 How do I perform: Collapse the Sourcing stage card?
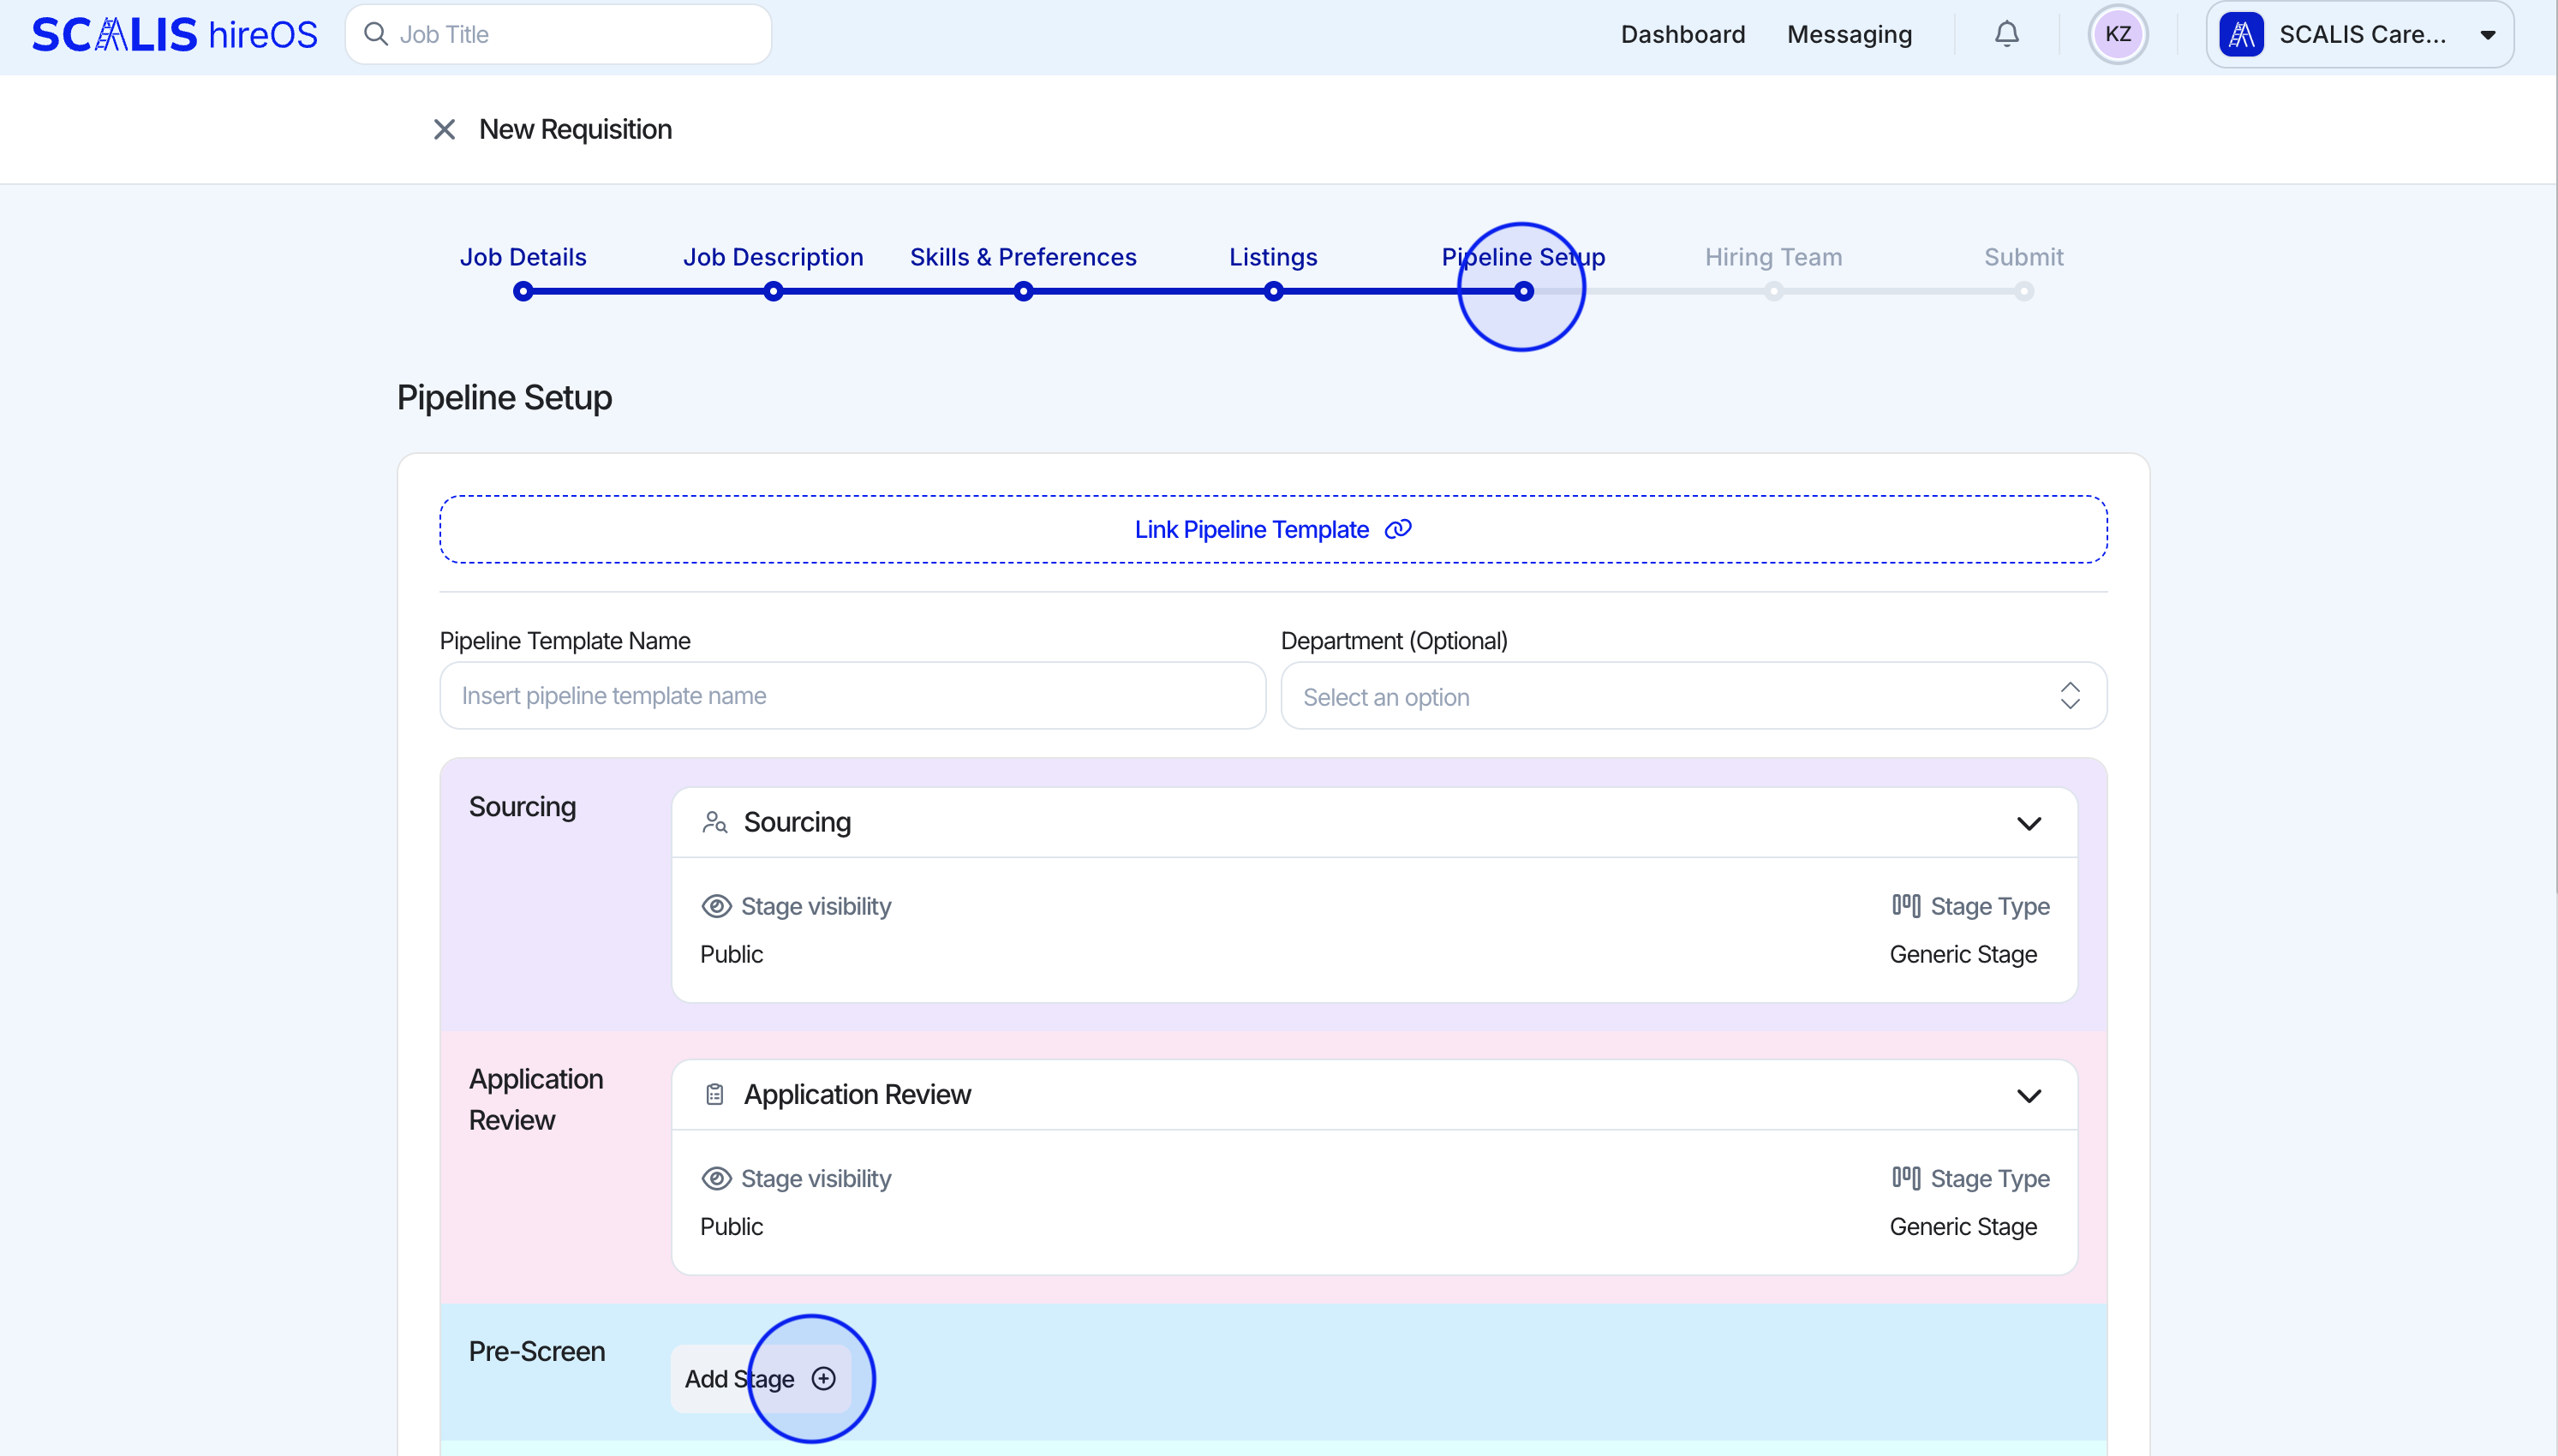2028,823
